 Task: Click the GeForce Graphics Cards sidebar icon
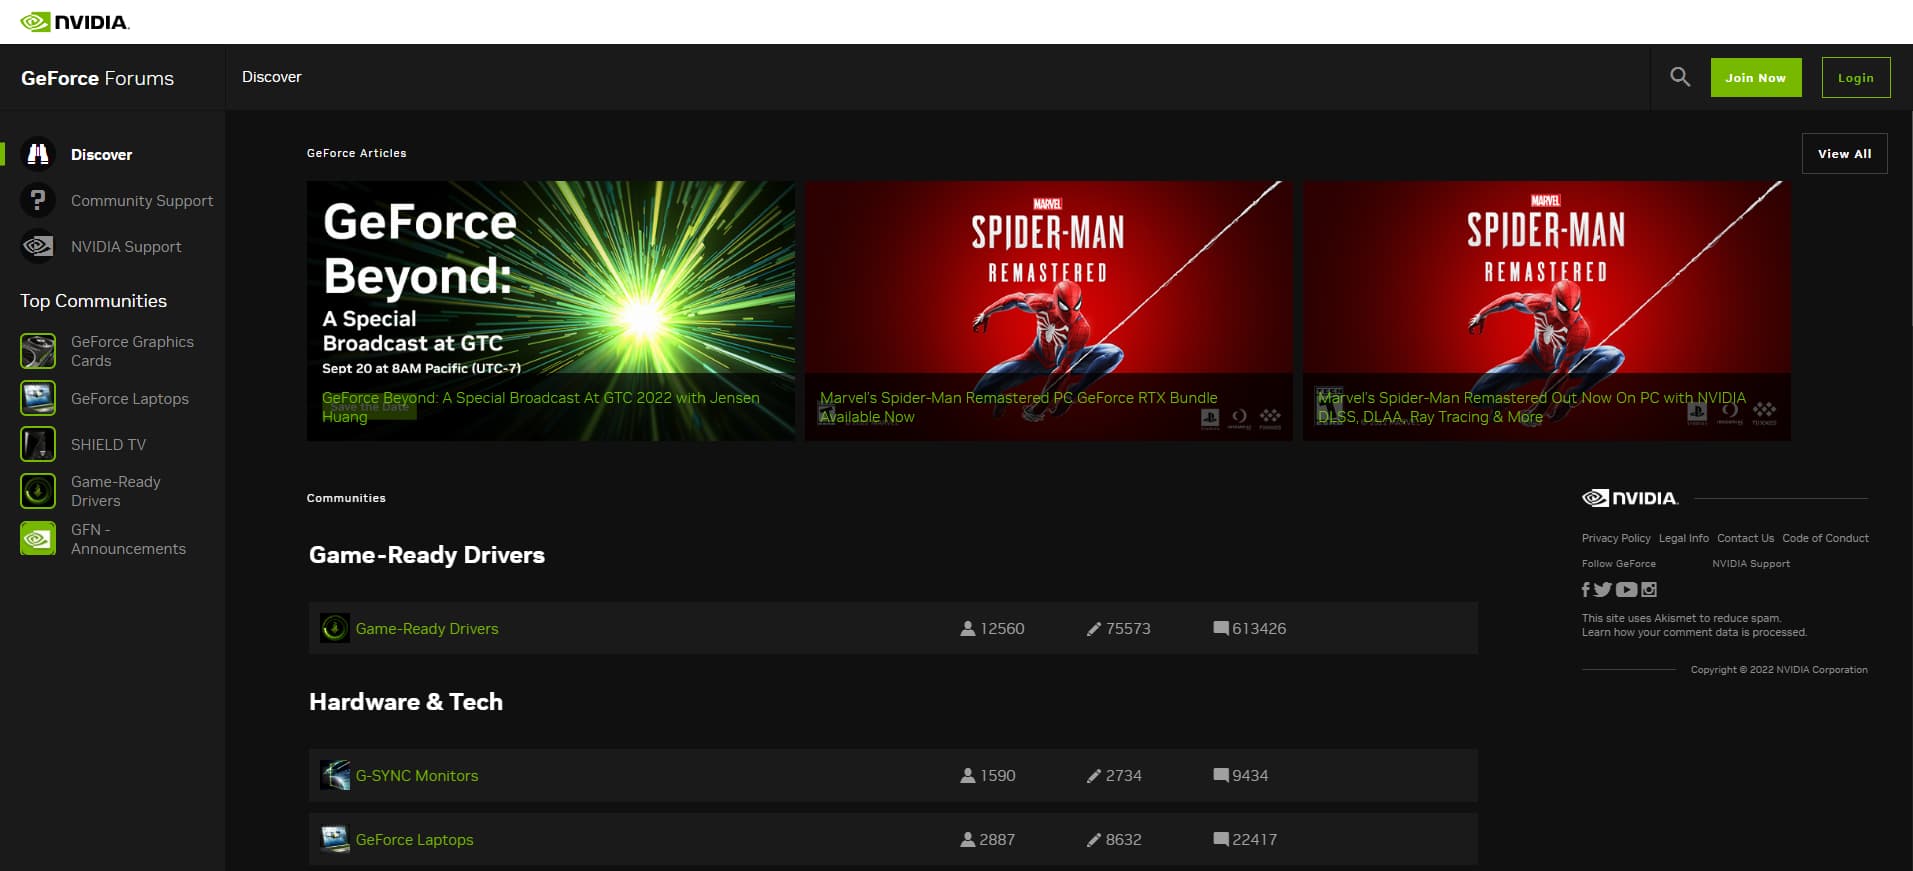38,351
